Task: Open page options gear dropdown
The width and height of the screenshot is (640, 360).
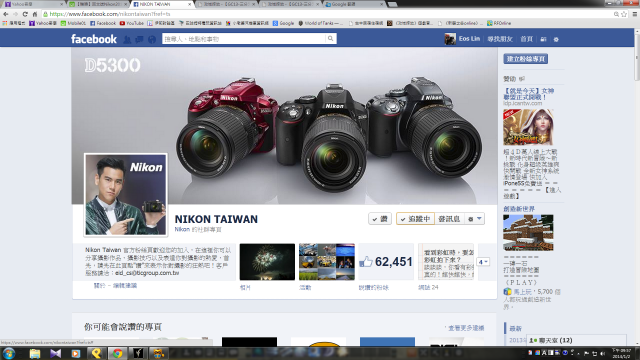Action: point(474,219)
